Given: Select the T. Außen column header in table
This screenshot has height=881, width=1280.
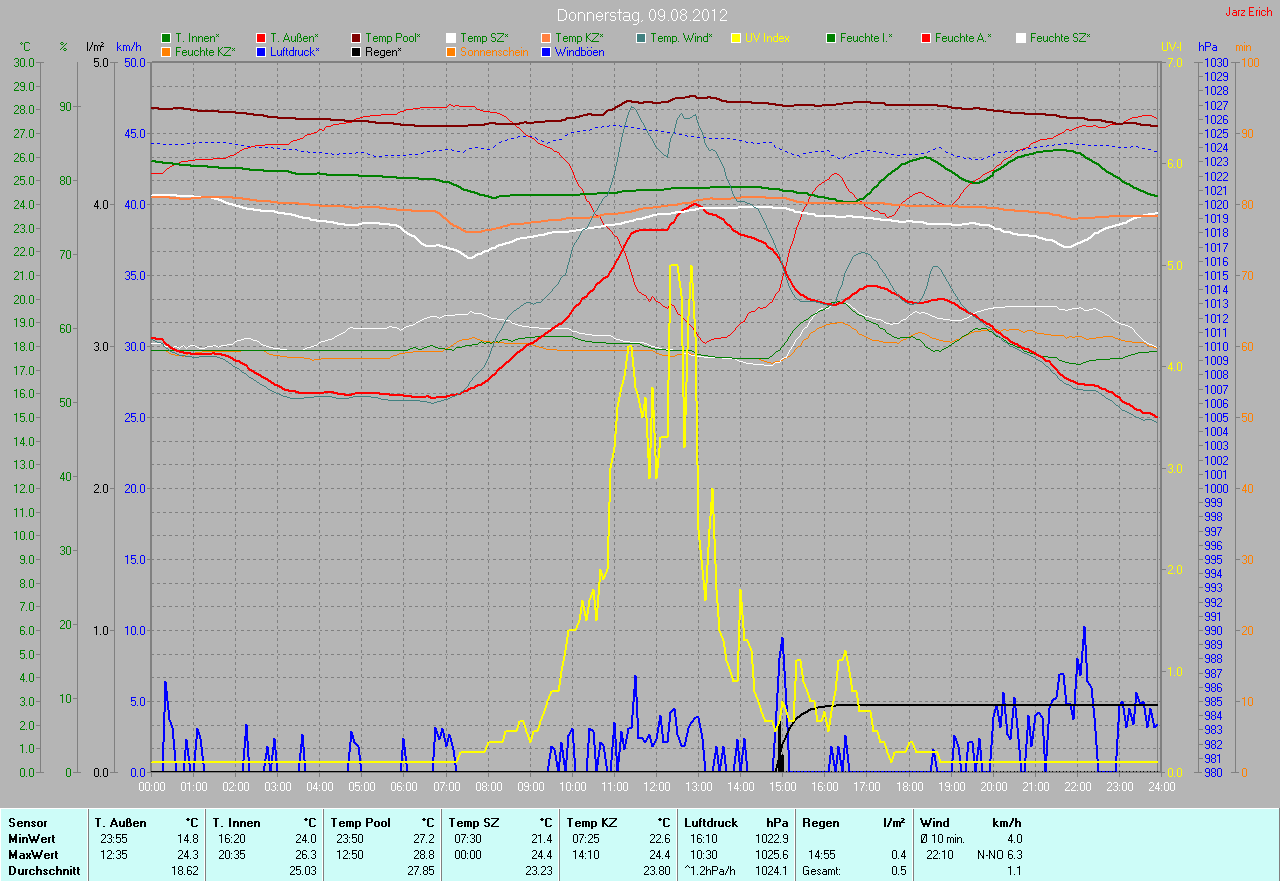Looking at the screenshot, I should coord(120,822).
